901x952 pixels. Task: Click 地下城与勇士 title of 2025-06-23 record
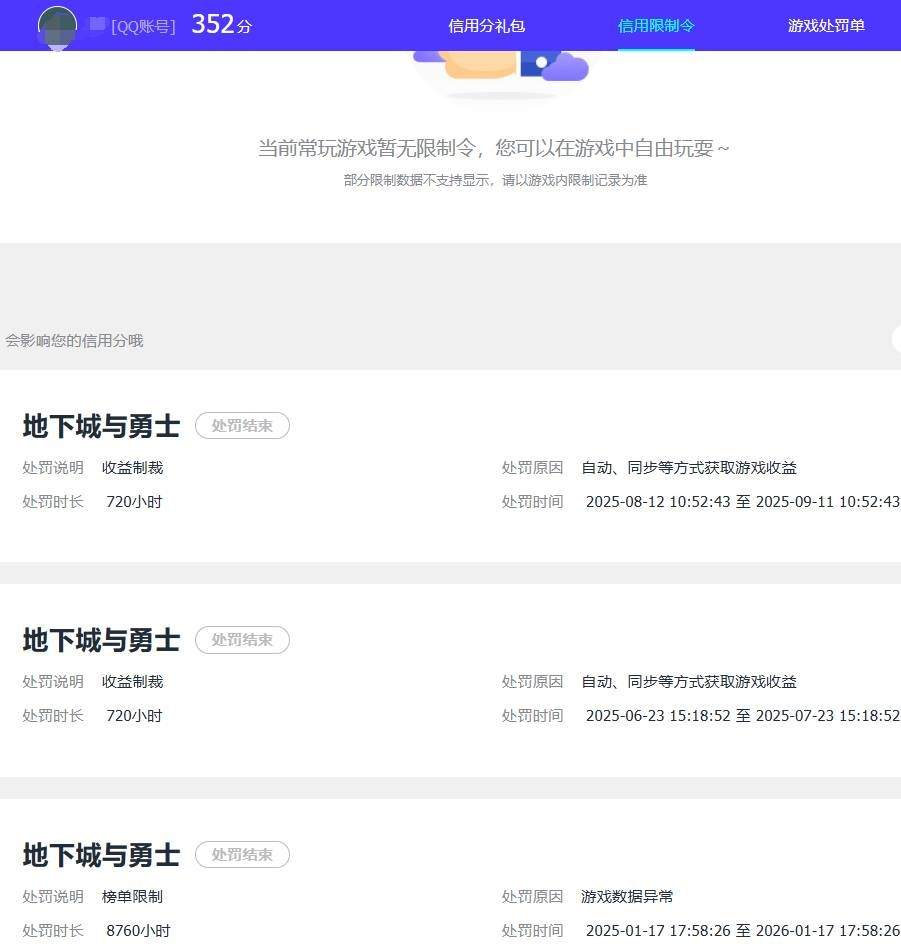[101, 640]
